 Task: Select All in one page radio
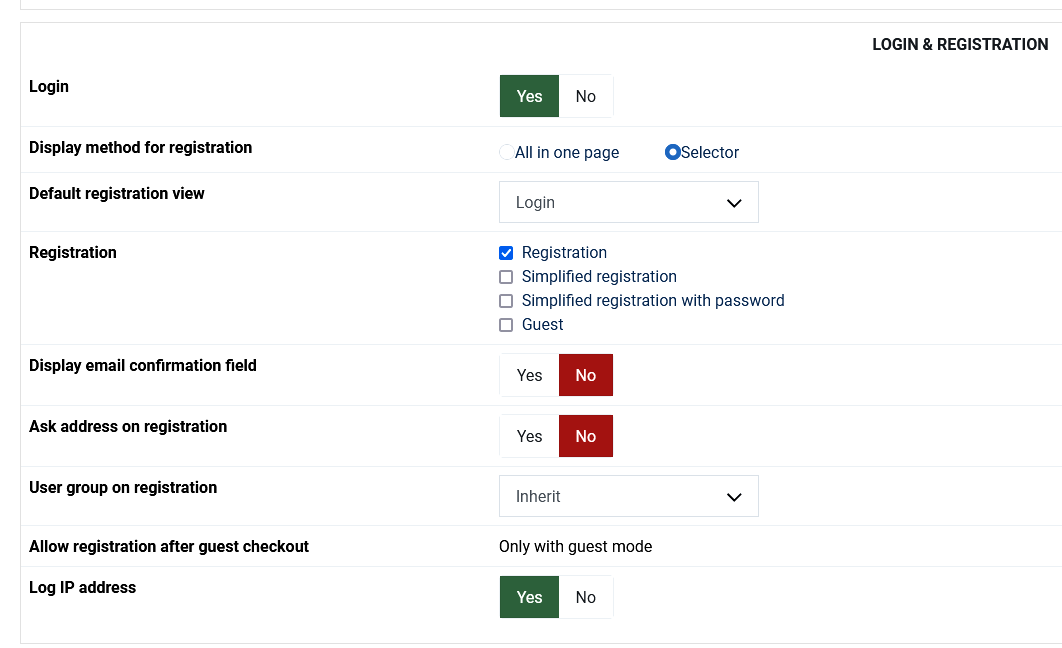[507, 152]
